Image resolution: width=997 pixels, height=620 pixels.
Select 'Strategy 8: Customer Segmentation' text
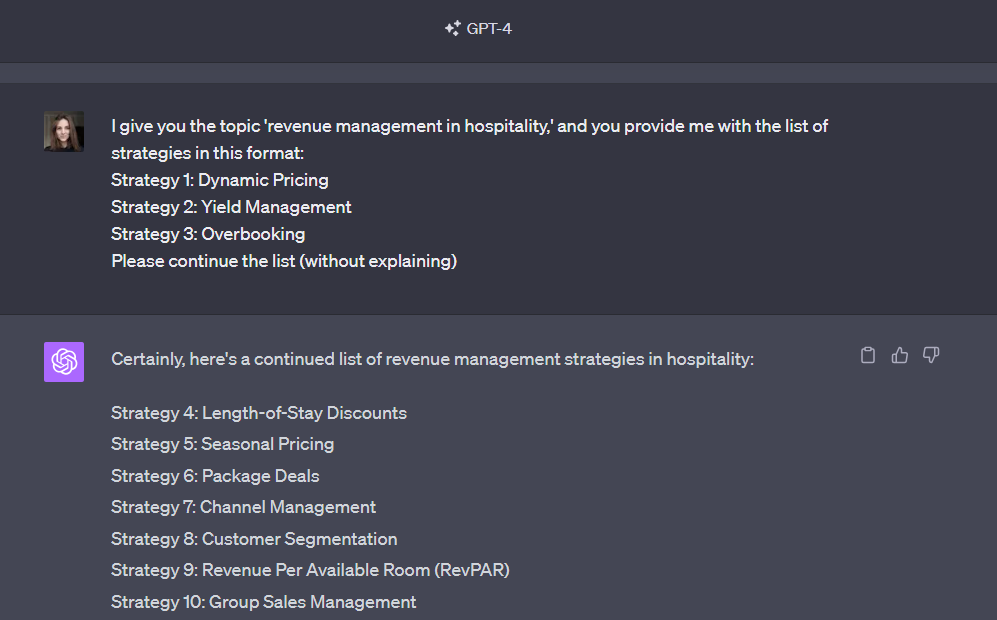click(254, 539)
